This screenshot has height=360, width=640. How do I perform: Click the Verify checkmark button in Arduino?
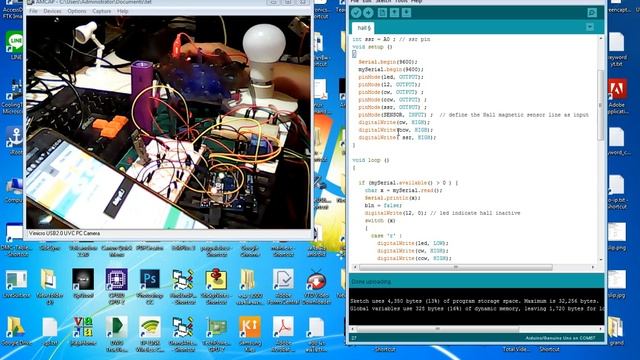pyautogui.click(x=356, y=13)
